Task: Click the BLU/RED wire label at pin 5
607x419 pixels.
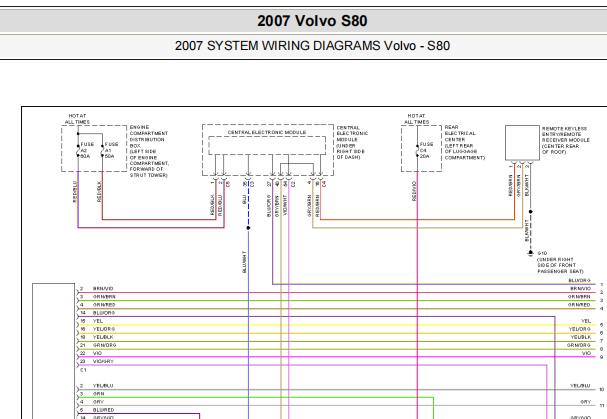Action: click(x=103, y=410)
